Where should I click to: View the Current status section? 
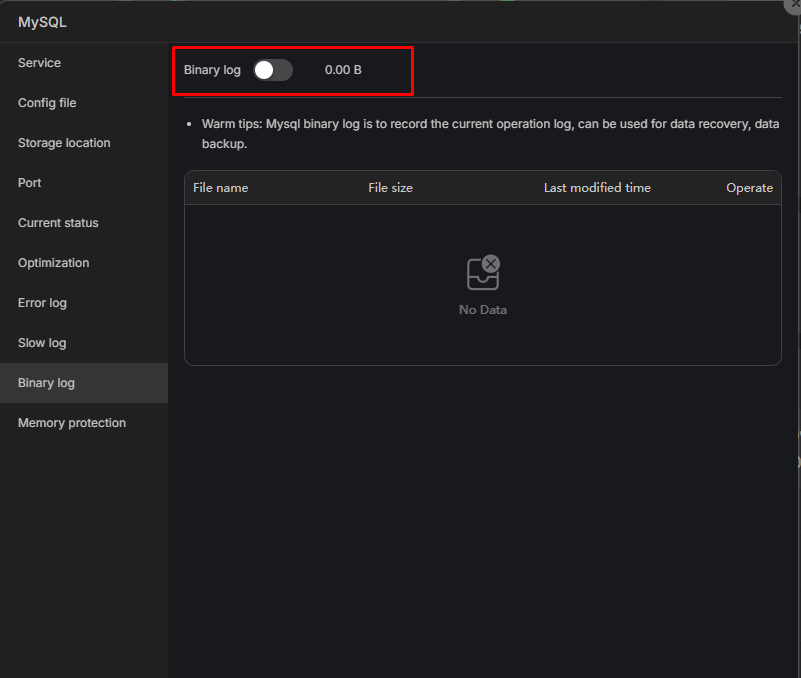click(84, 223)
